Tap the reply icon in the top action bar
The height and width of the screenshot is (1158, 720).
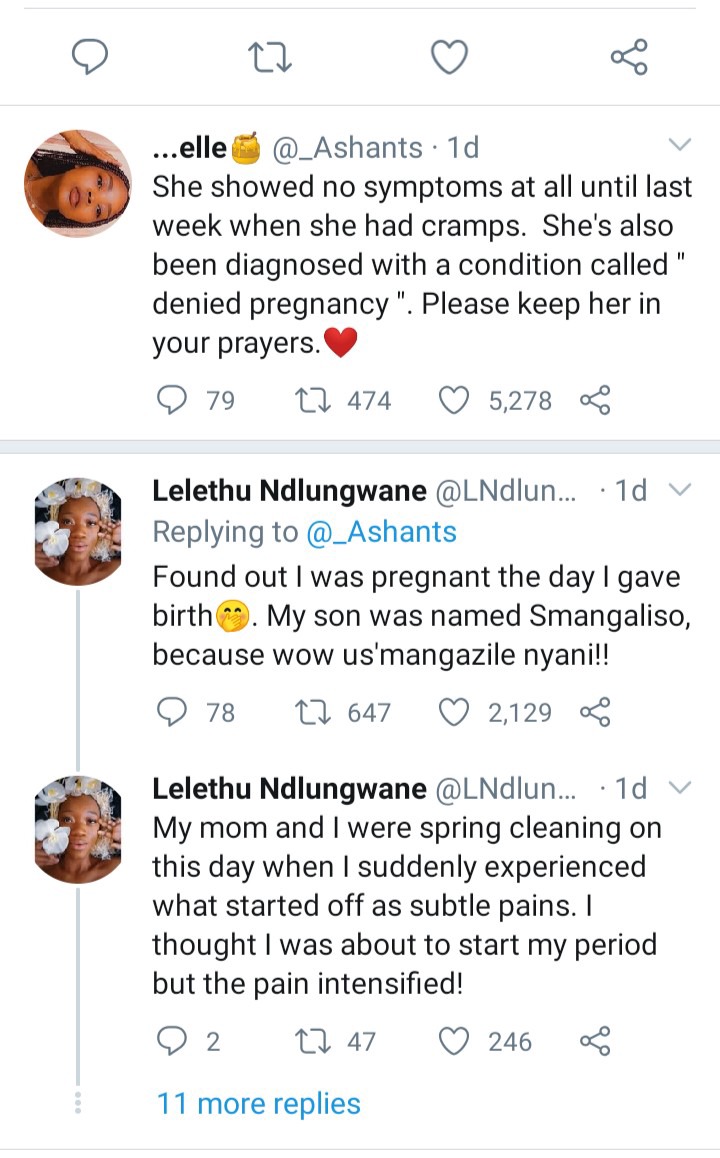click(90, 58)
